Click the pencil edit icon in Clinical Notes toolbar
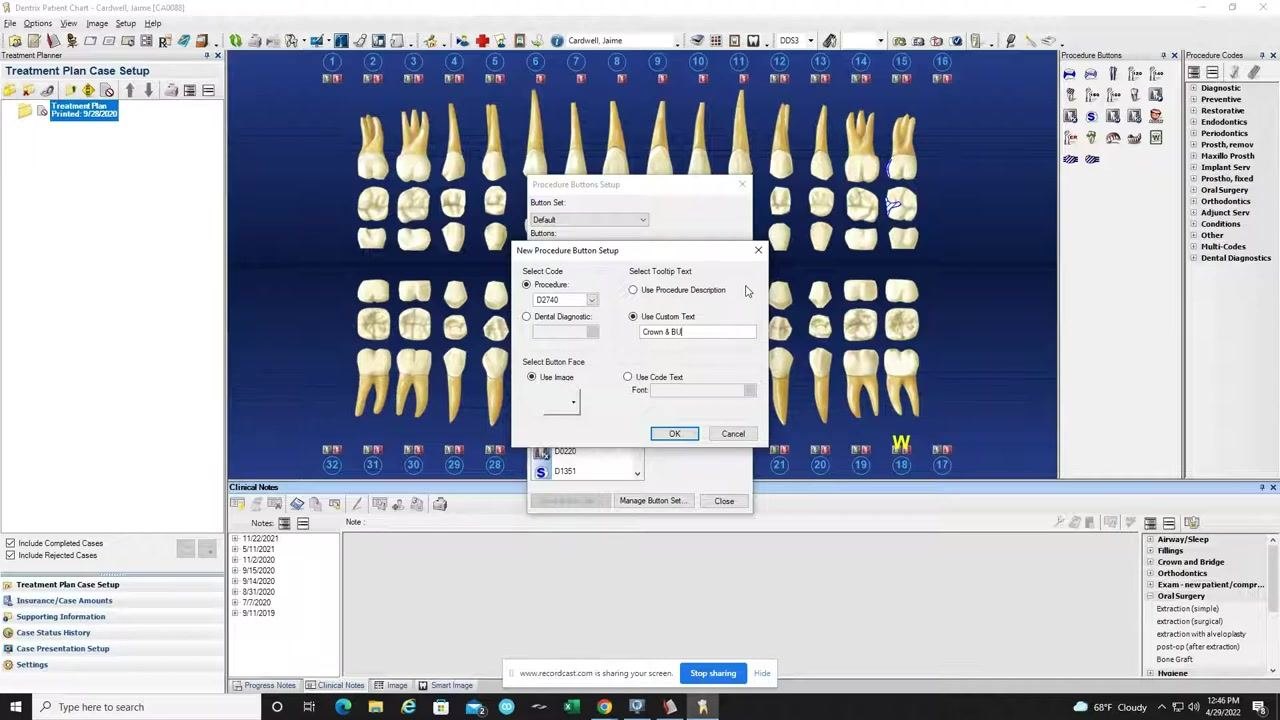Screen dimensions: 1280x720 point(357,504)
